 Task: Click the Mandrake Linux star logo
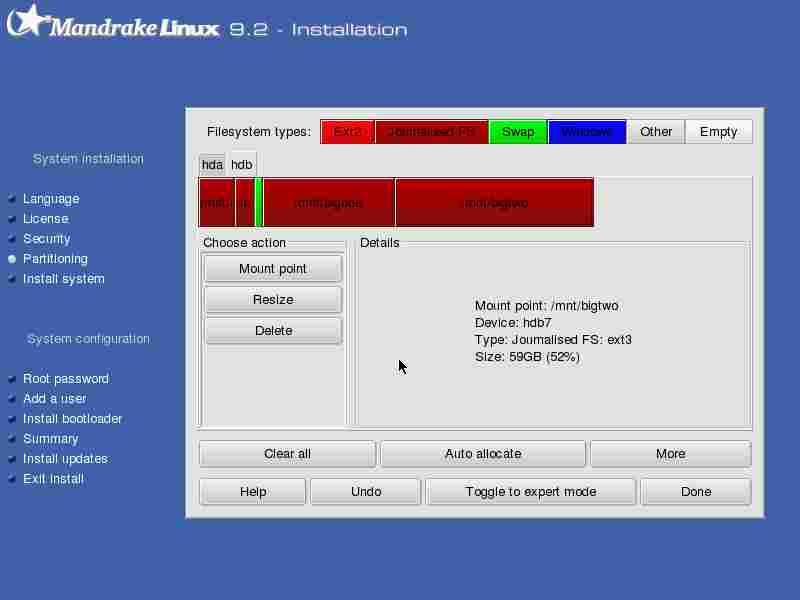(28, 20)
